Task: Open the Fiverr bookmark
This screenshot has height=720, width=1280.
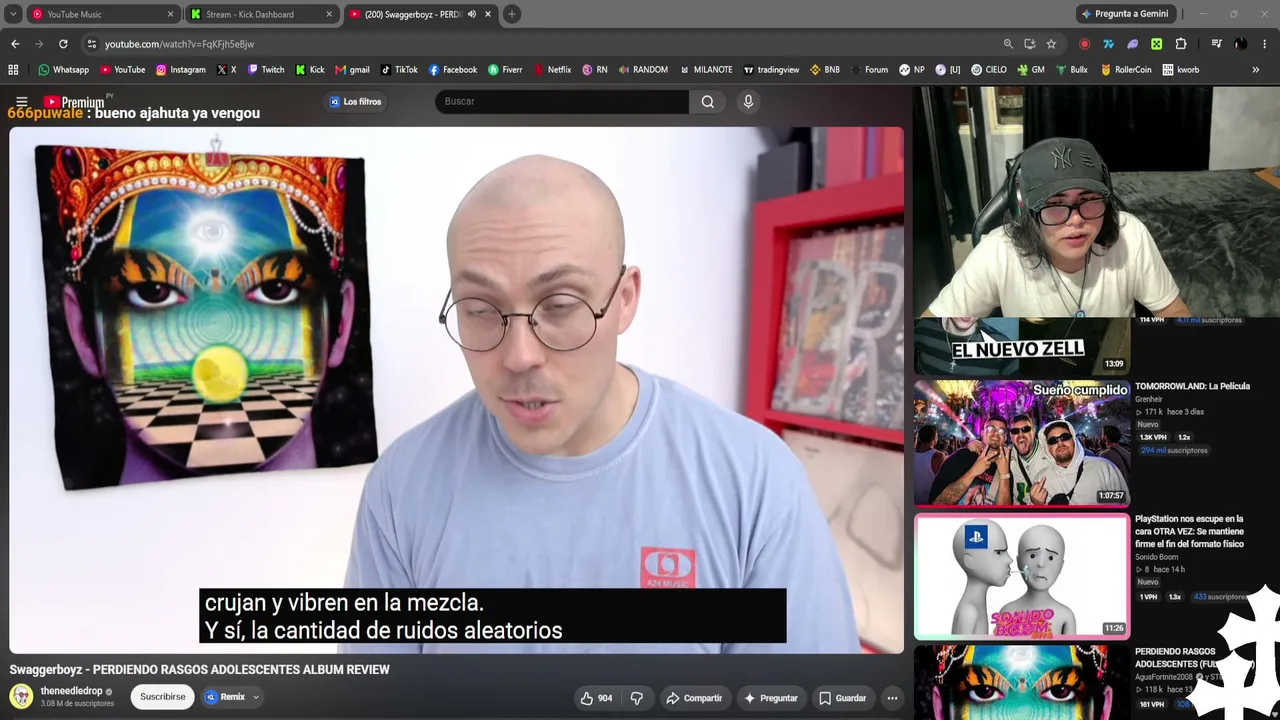Action: pyautogui.click(x=505, y=70)
